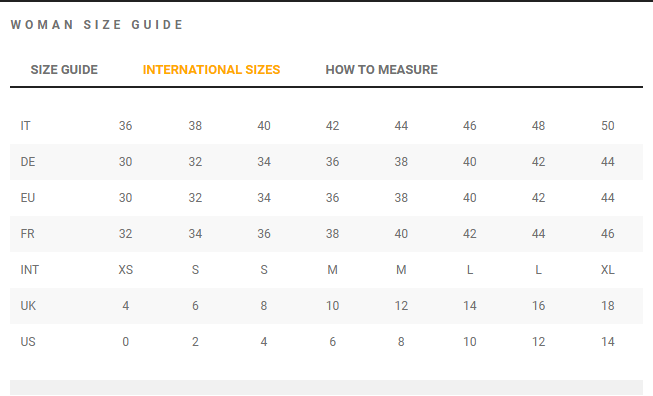Viewport: 653px width, 396px height.
Task: Select value 36 in the IT row
Action: point(125,126)
